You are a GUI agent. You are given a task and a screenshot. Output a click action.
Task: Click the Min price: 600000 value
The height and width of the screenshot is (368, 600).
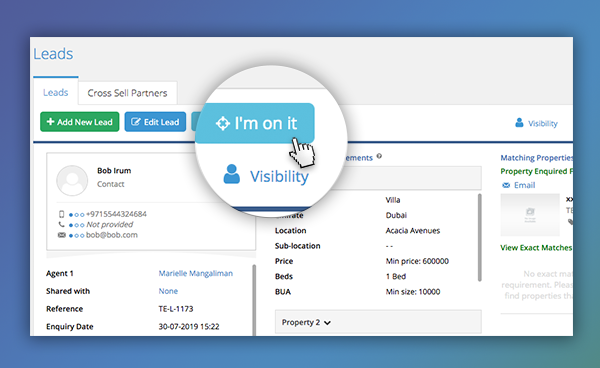tap(417, 261)
